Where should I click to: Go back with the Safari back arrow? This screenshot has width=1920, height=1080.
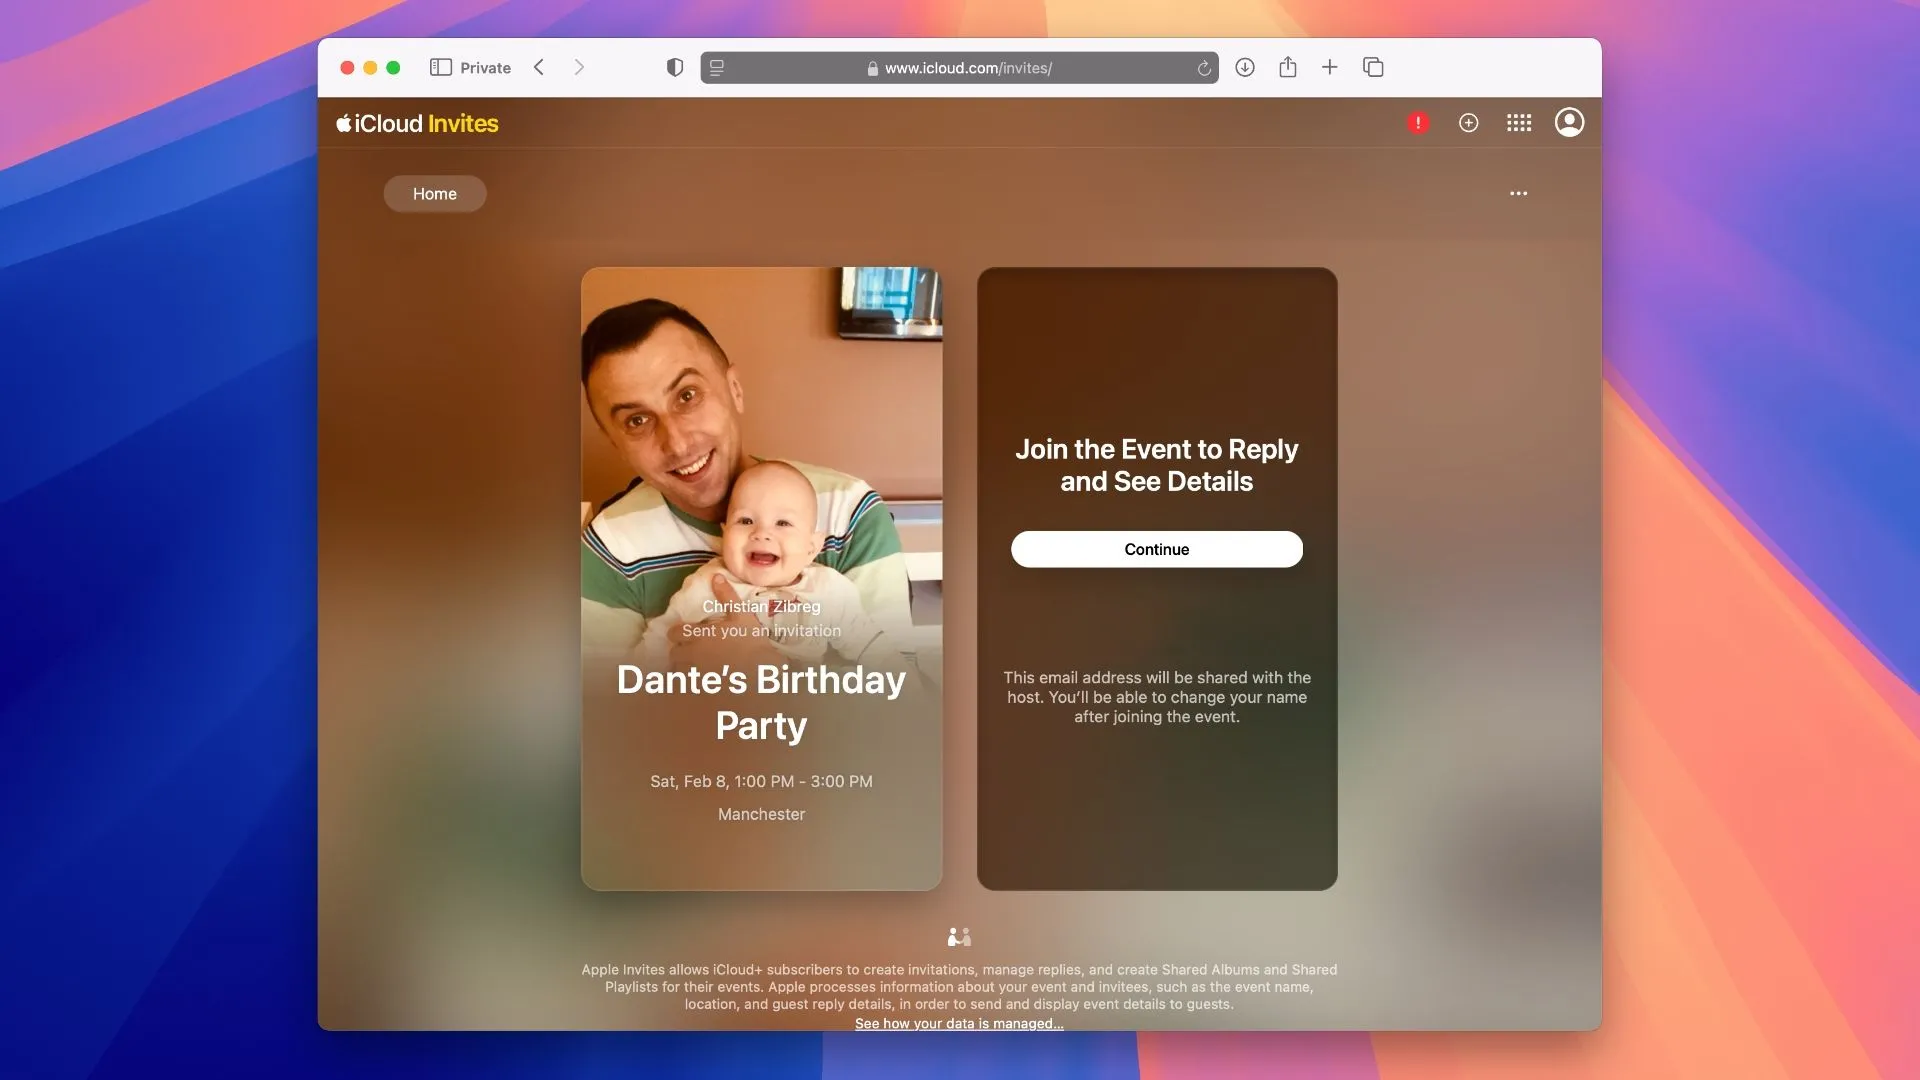tap(539, 67)
